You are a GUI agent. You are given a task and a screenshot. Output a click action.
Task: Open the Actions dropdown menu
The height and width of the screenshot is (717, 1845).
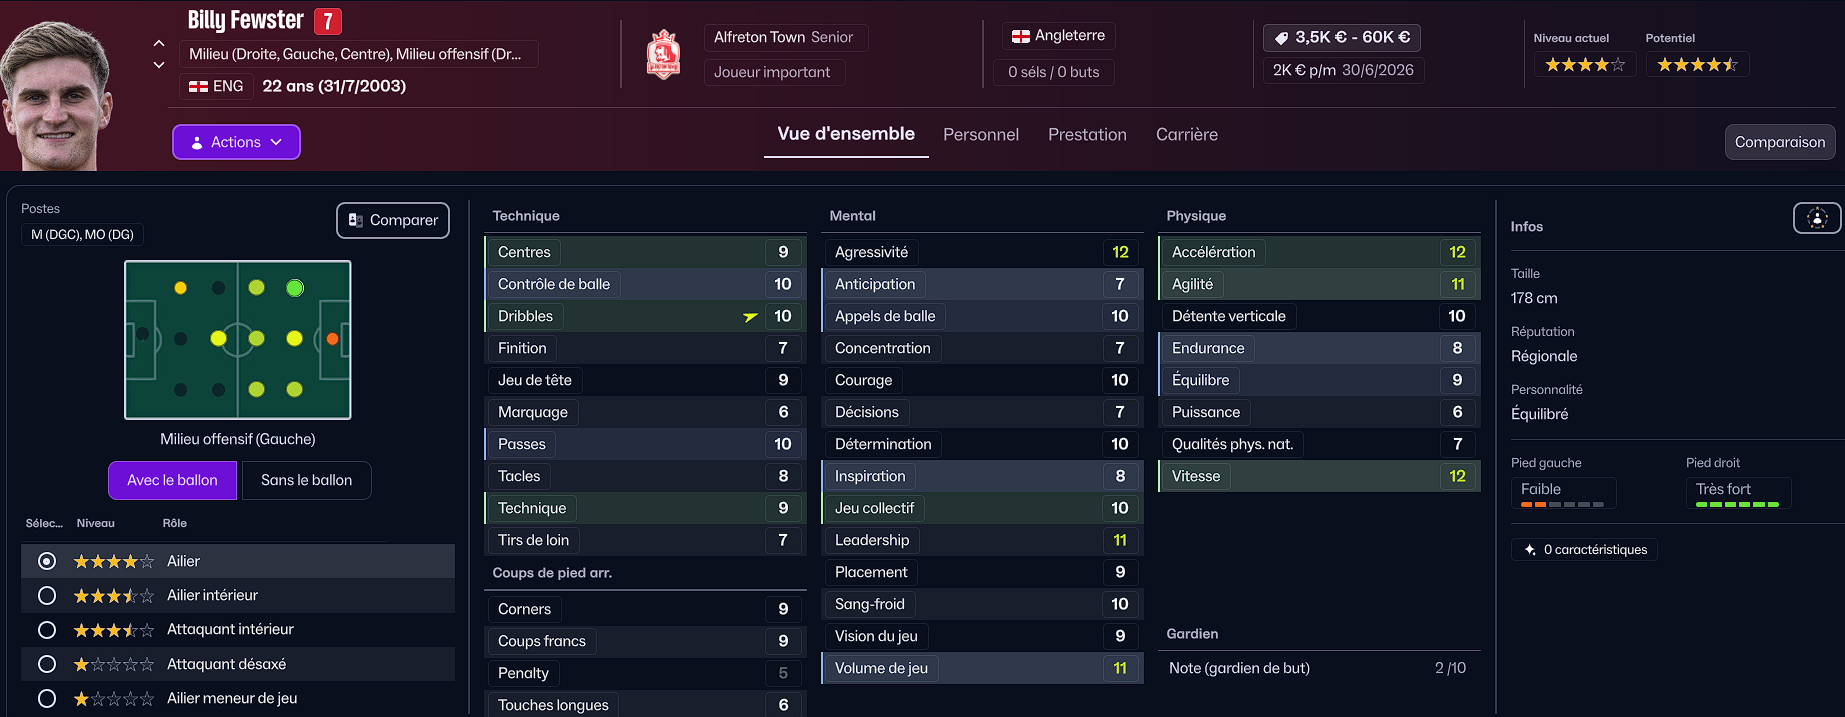236,142
